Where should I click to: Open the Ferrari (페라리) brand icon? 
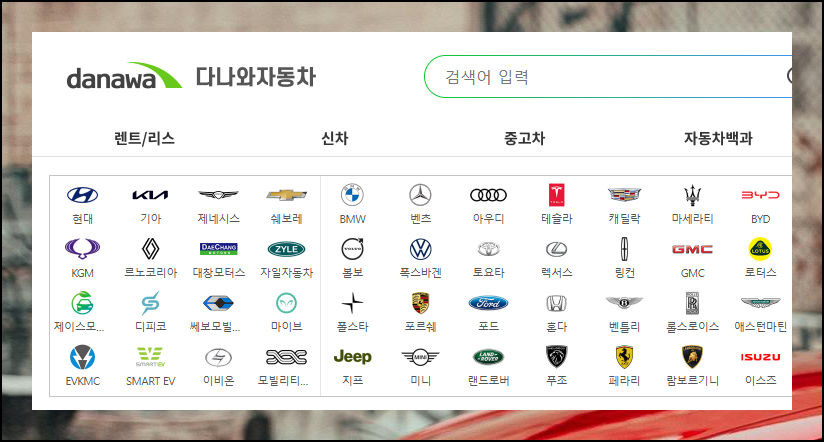click(624, 357)
